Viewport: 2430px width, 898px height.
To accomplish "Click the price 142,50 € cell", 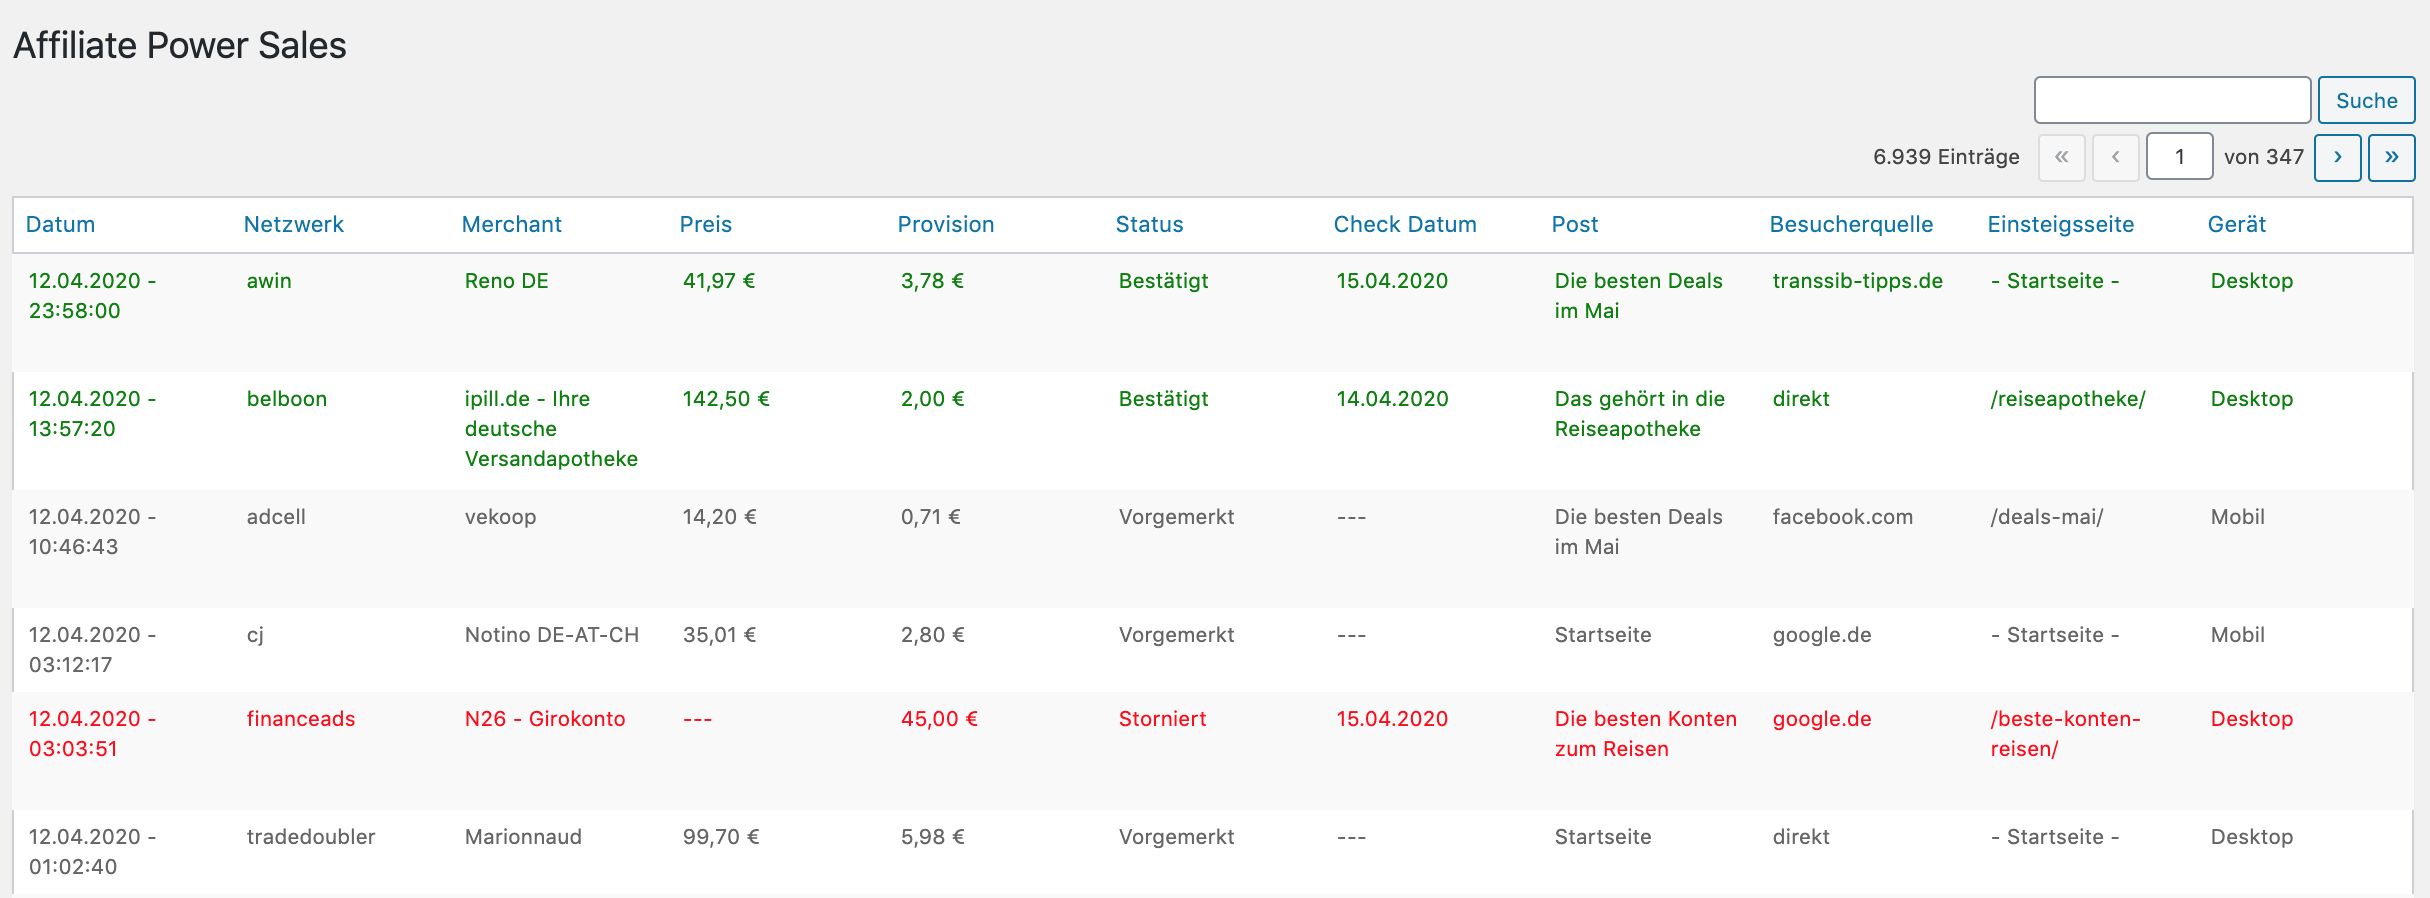I will tap(726, 399).
